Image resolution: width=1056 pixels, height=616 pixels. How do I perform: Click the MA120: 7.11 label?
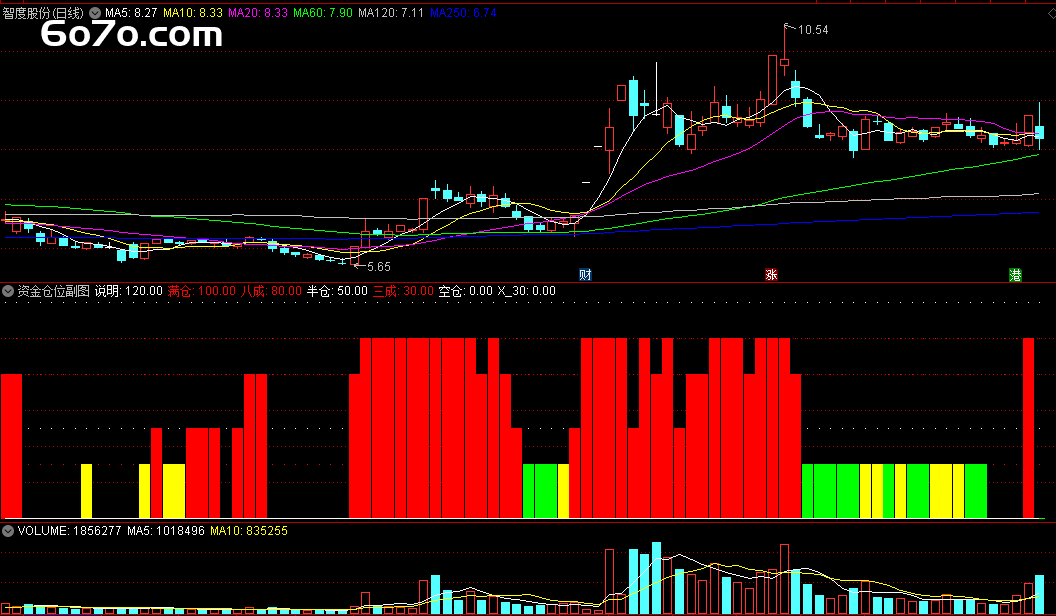pyautogui.click(x=391, y=13)
